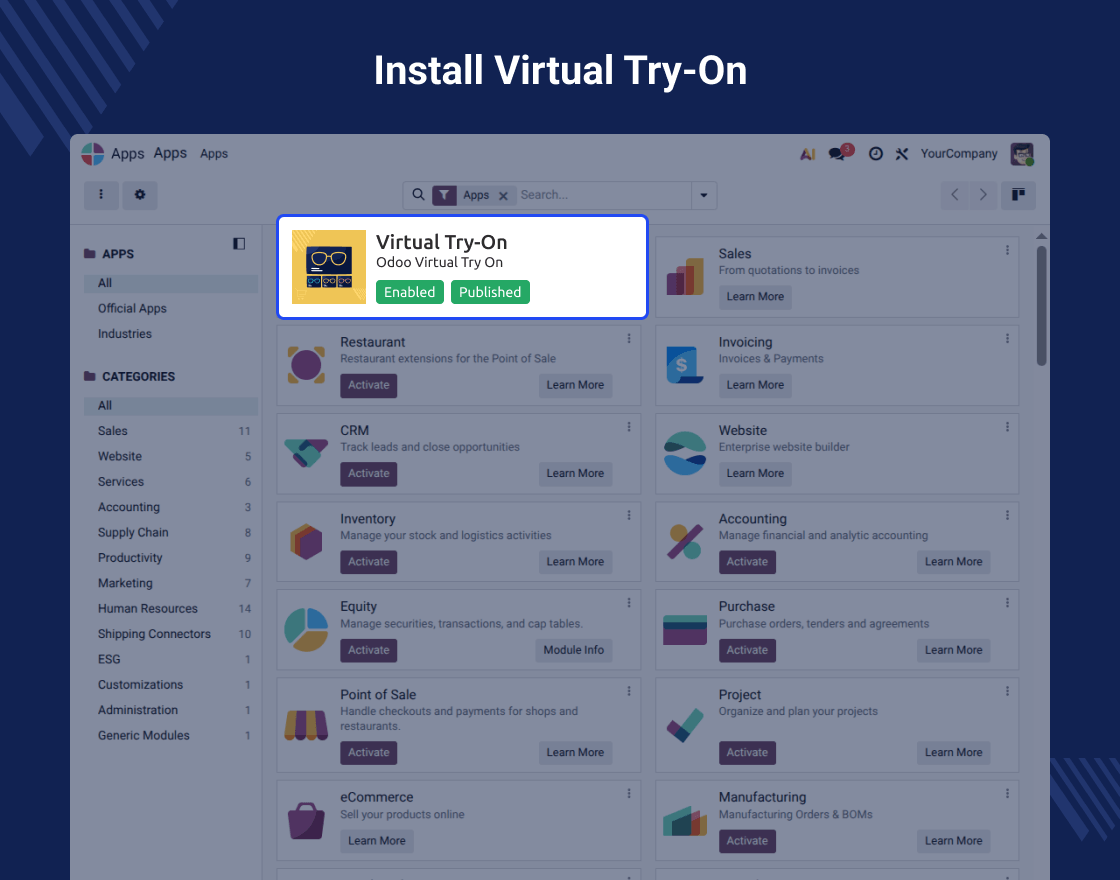Go to next page arrow

click(983, 195)
